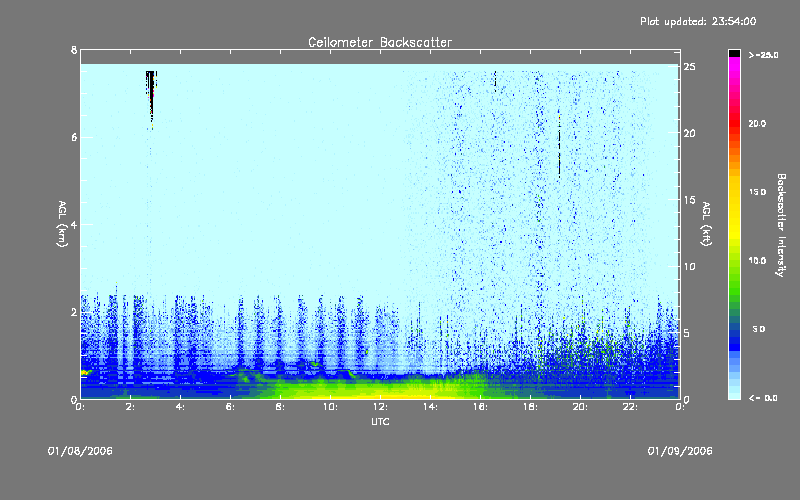800x500 pixels.
Task: Click the "2" km tick label on left axis
Action: pos(74,312)
